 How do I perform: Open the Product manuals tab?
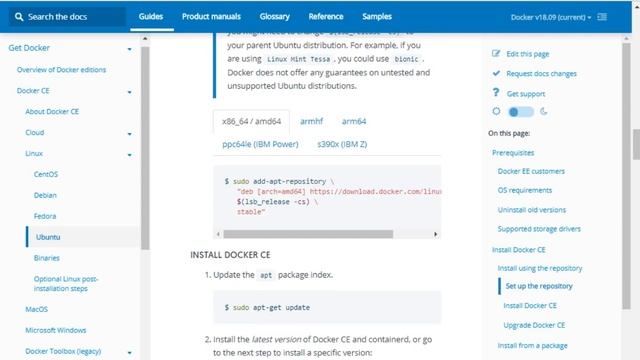pyautogui.click(x=211, y=17)
